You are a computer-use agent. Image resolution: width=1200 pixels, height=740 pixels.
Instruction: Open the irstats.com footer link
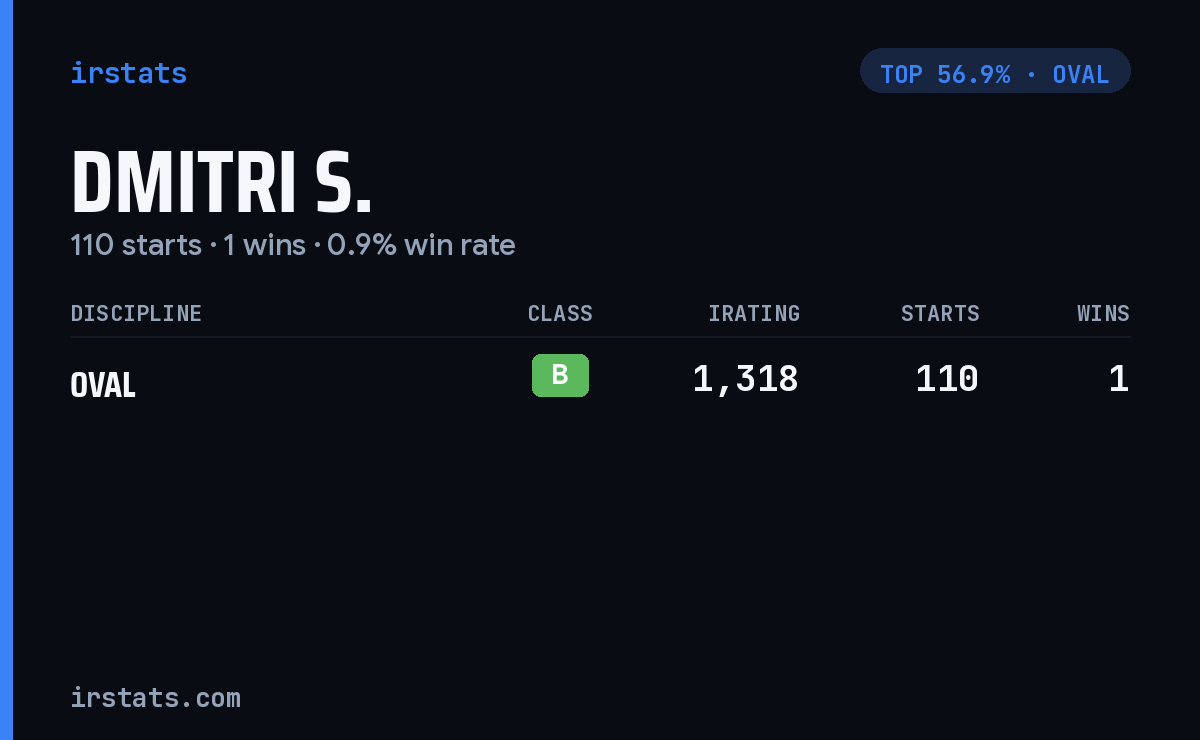click(155, 698)
